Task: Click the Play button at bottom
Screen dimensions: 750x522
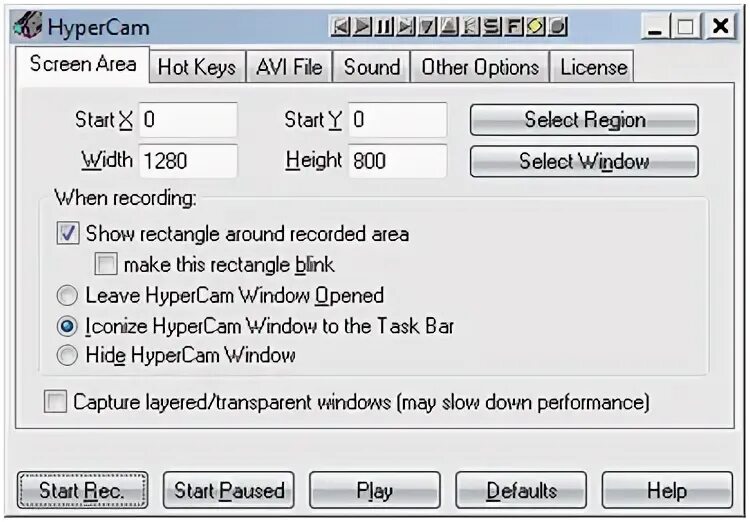Action: pos(375,490)
